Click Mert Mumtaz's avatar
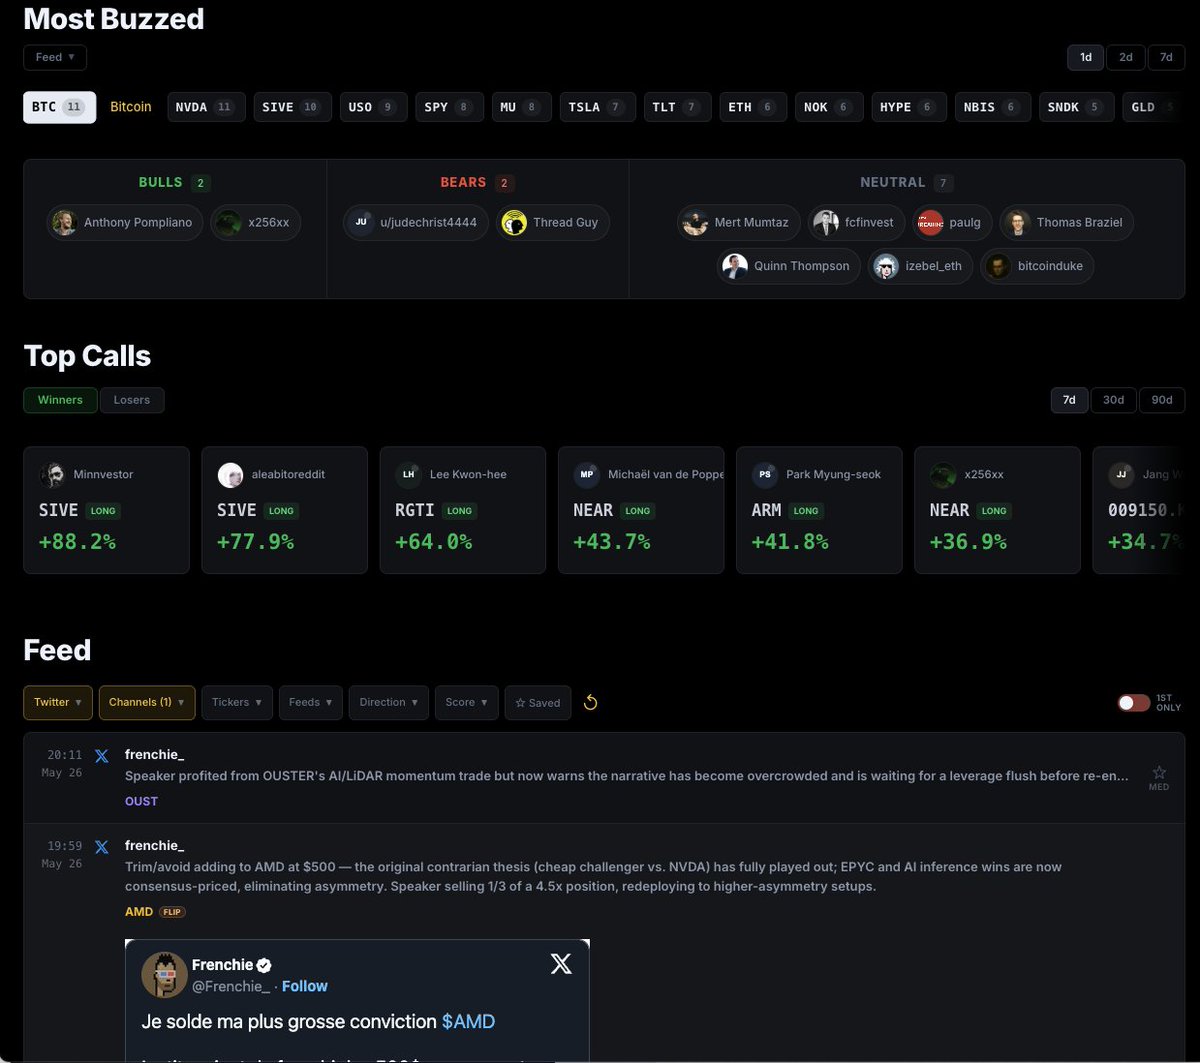Image resolution: width=1200 pixels, height=1063 pixels. pyautogui.click(x=695, y=222)
